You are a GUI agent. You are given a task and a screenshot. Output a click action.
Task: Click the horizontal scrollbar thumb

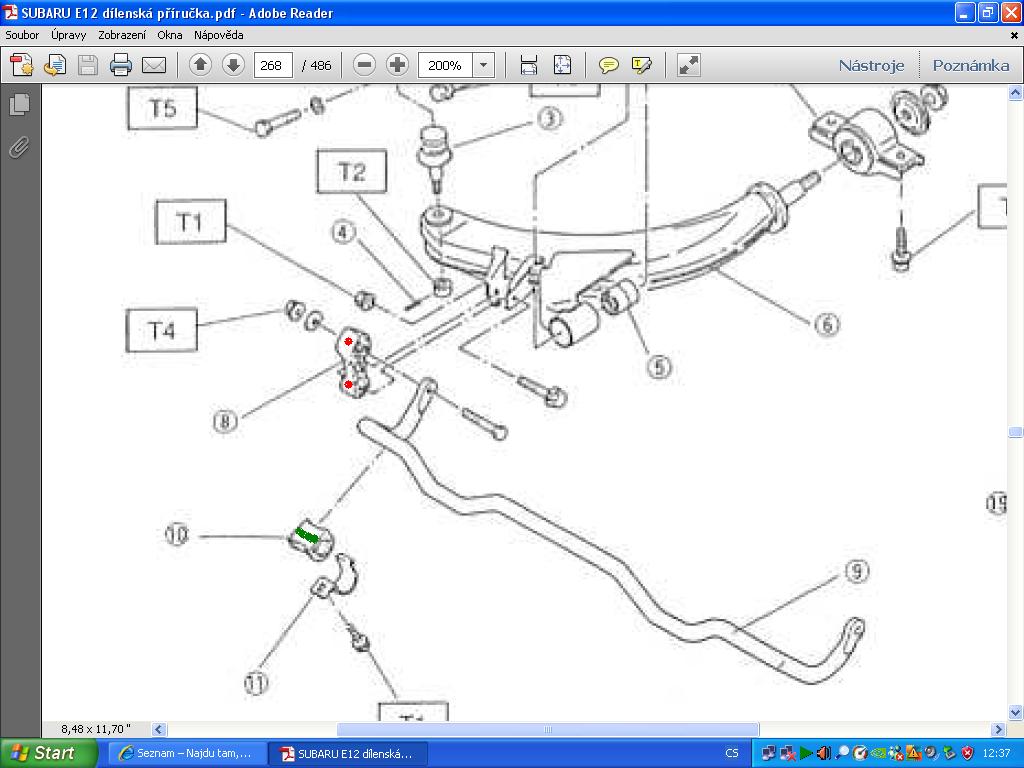(548, 729)
